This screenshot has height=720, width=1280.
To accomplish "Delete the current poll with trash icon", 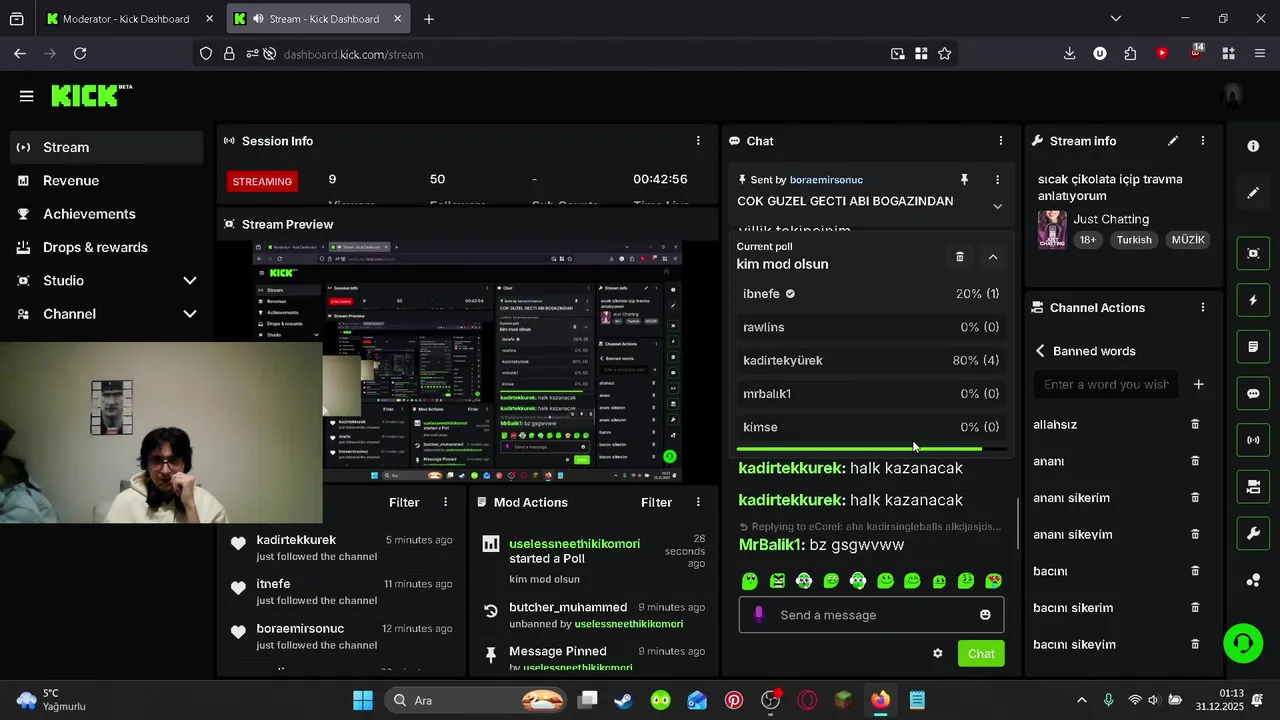I will point(959,257).
